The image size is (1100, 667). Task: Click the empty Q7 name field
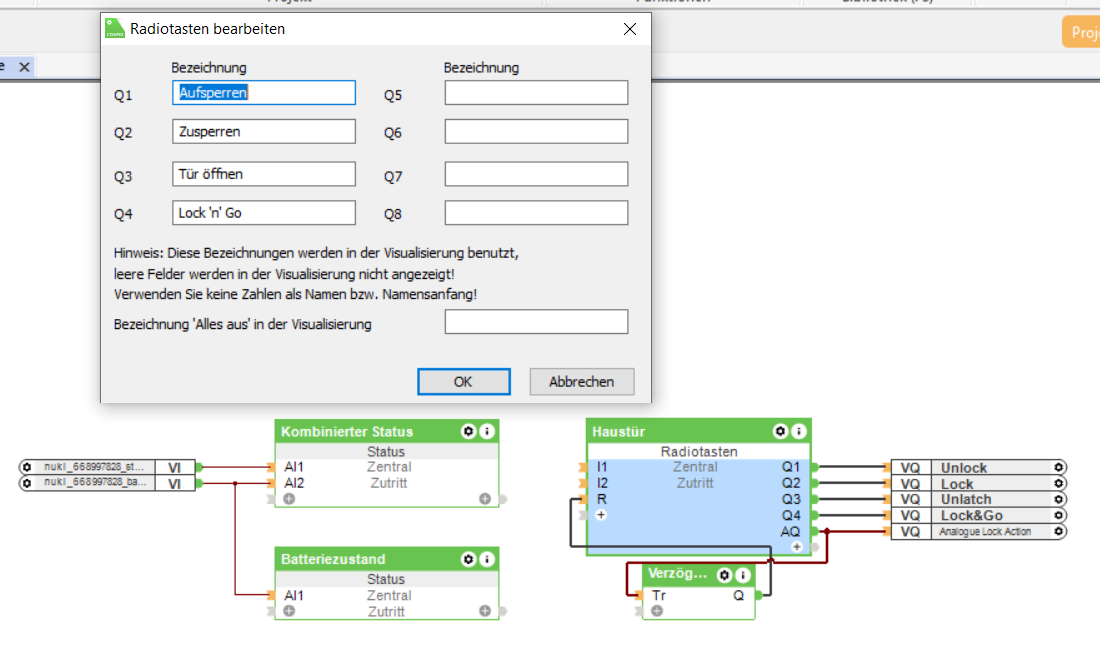coord(536,174)
